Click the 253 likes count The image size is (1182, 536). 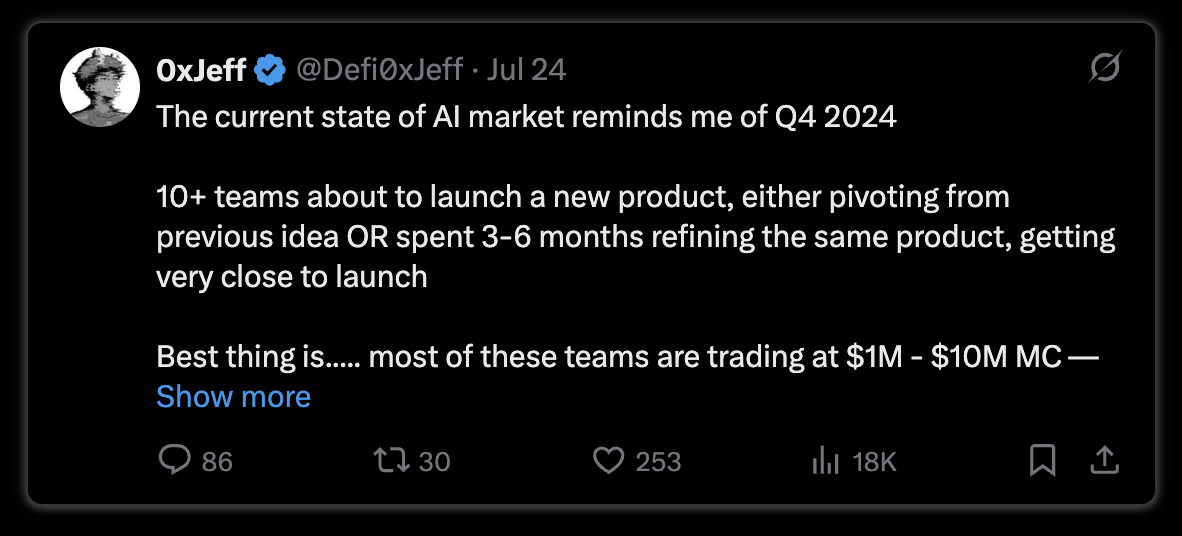(658, 461)
